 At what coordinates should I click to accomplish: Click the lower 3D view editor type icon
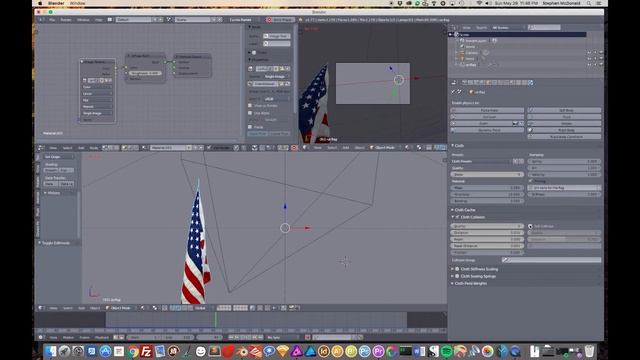41,308
